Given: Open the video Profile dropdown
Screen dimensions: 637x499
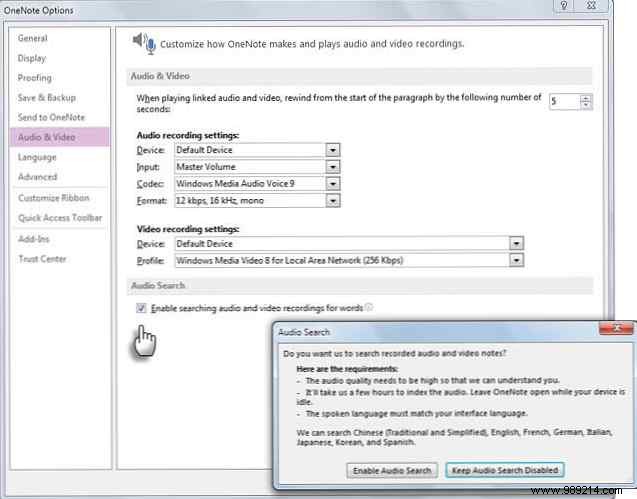Looking at the screenshot, I should [516, 260].
